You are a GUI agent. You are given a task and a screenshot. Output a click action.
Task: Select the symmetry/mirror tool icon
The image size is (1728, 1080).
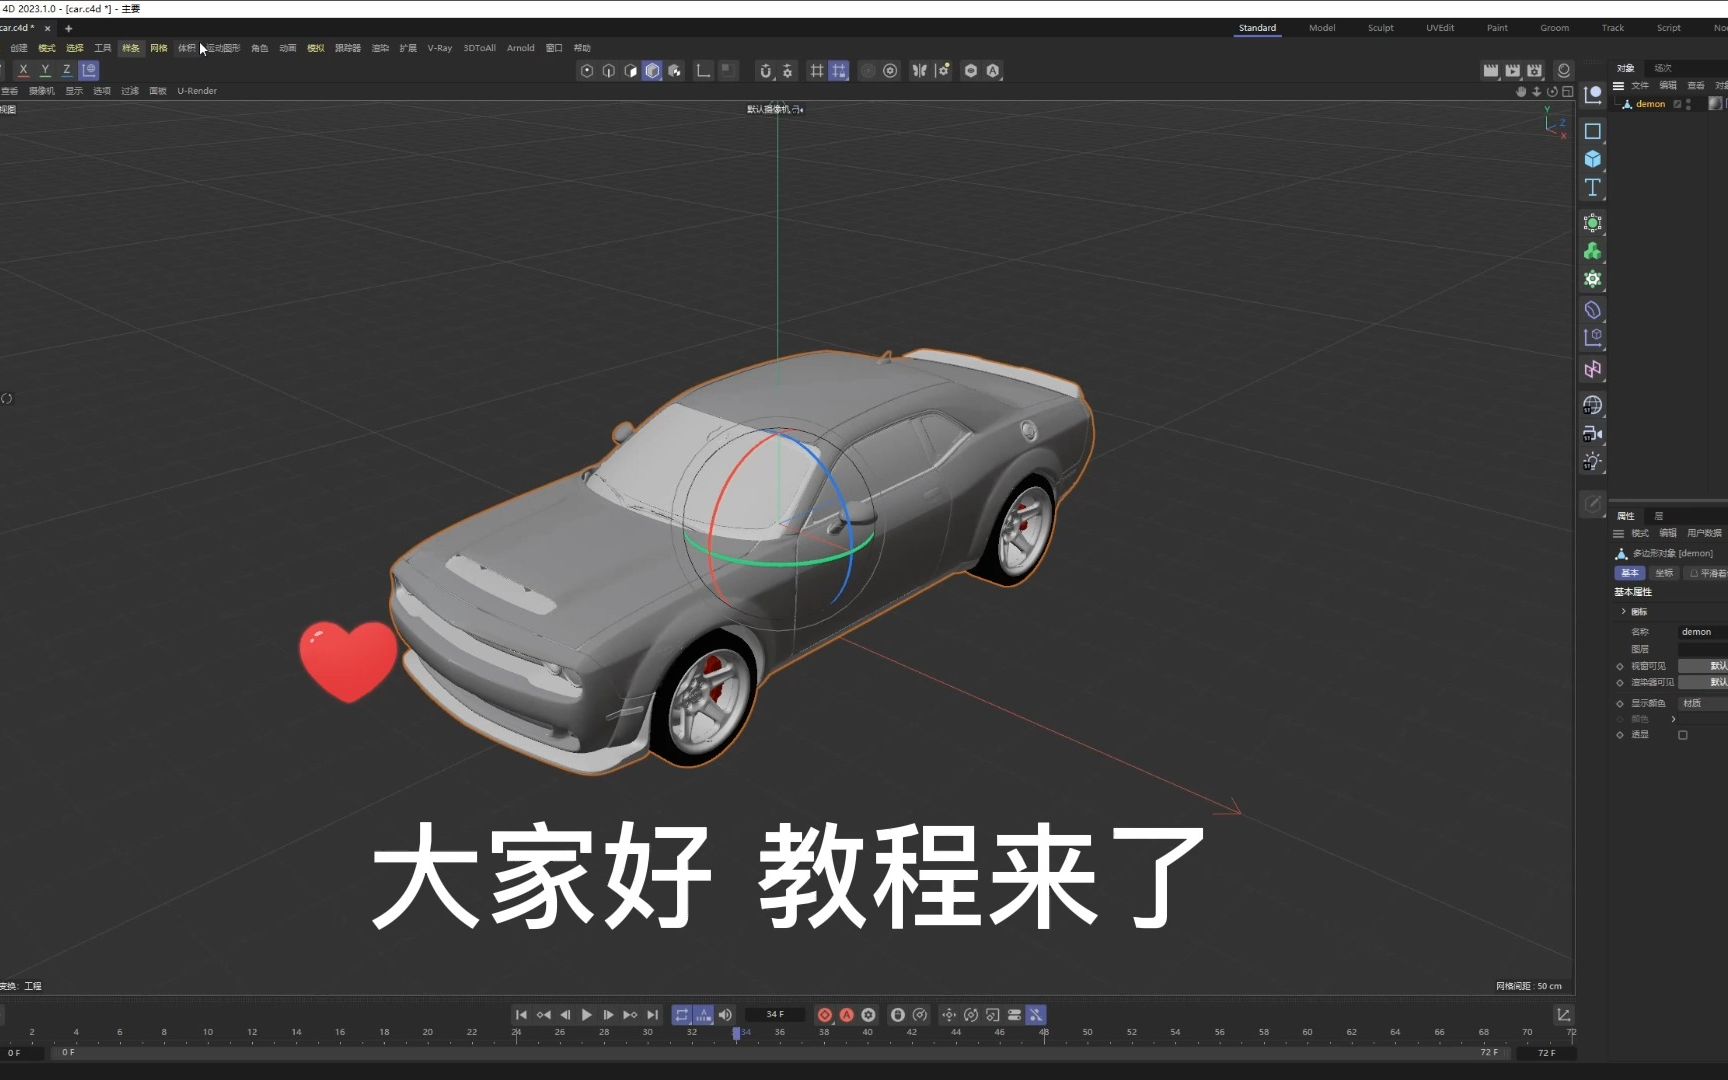920,70
